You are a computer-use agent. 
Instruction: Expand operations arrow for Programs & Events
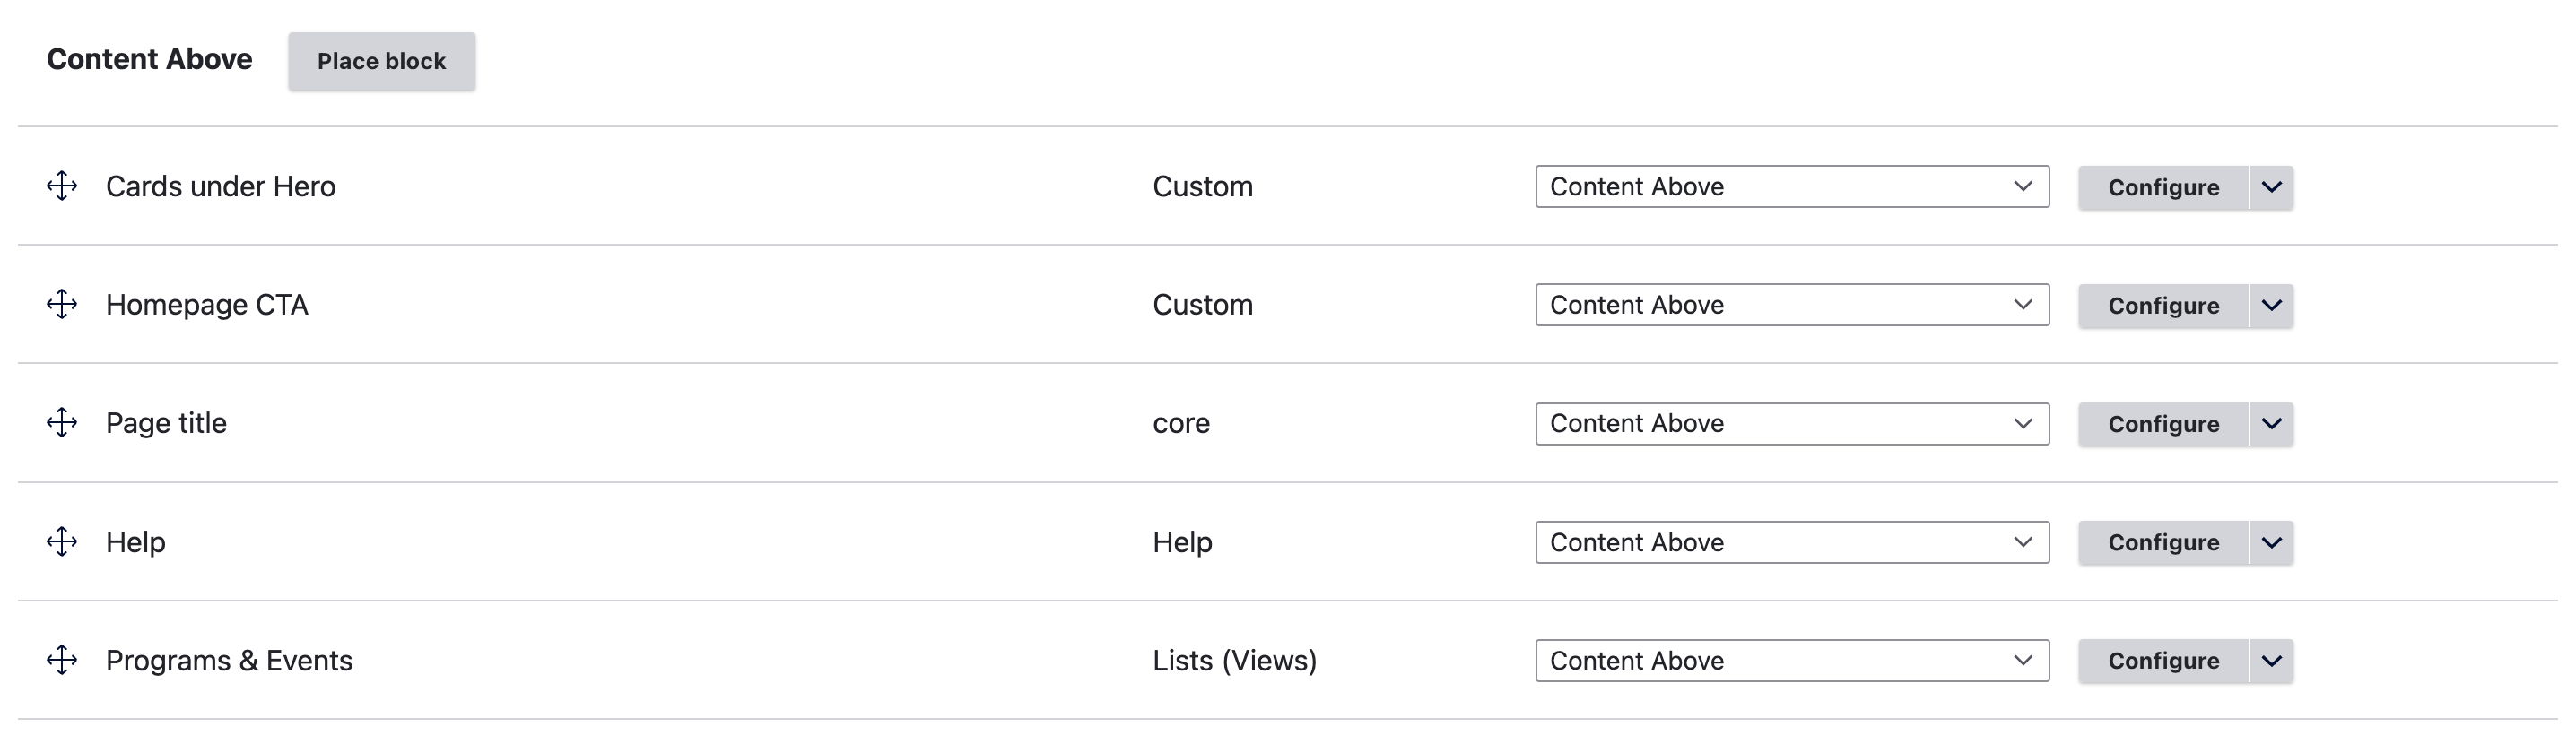pos(2271,661)
